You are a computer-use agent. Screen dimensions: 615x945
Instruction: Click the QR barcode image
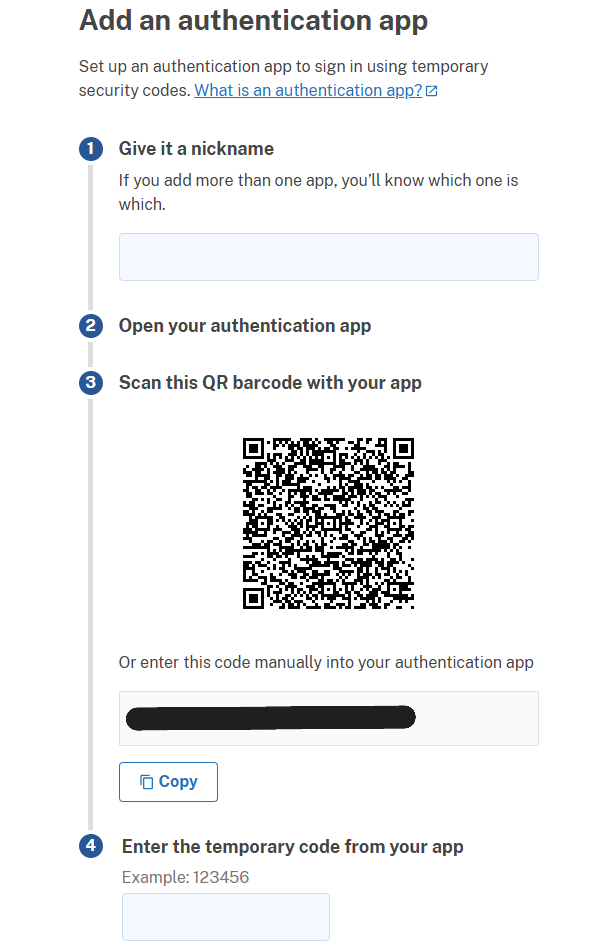328,522
